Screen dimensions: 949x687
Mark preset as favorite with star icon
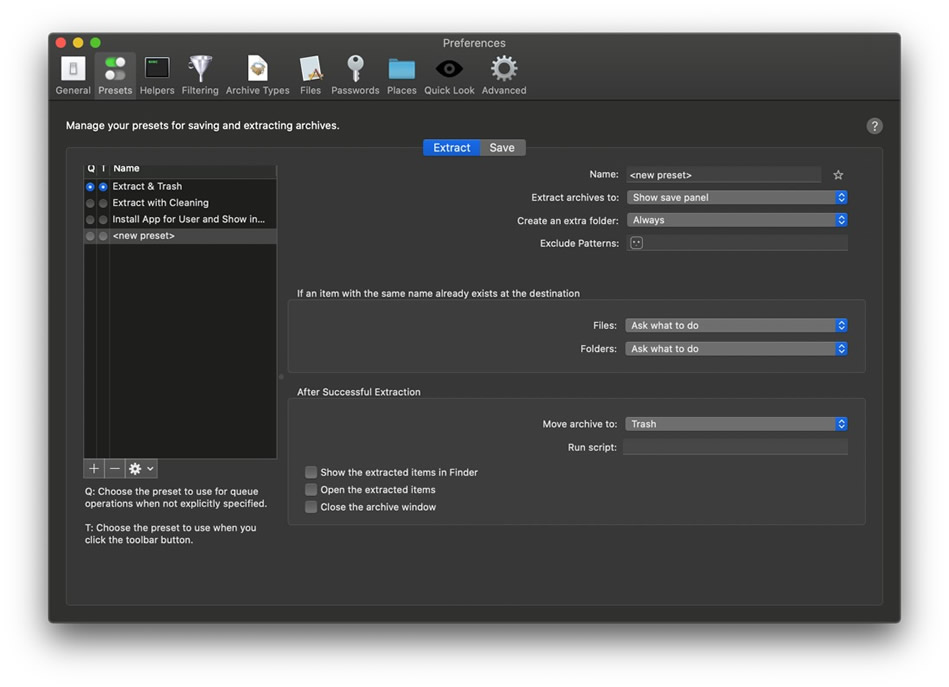[x=838, y=175]
